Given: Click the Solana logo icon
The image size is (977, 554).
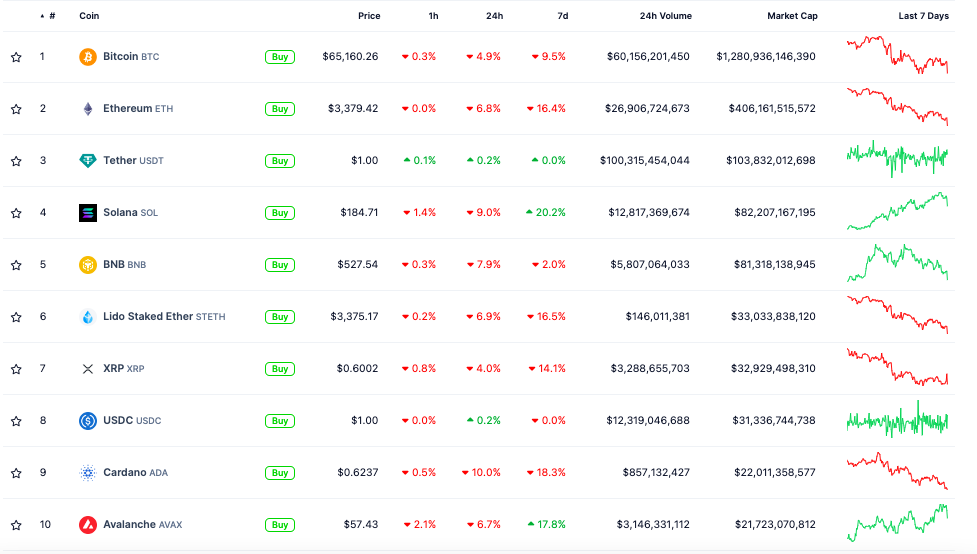Looking at the screenshot, I should [x=88, y=213].
